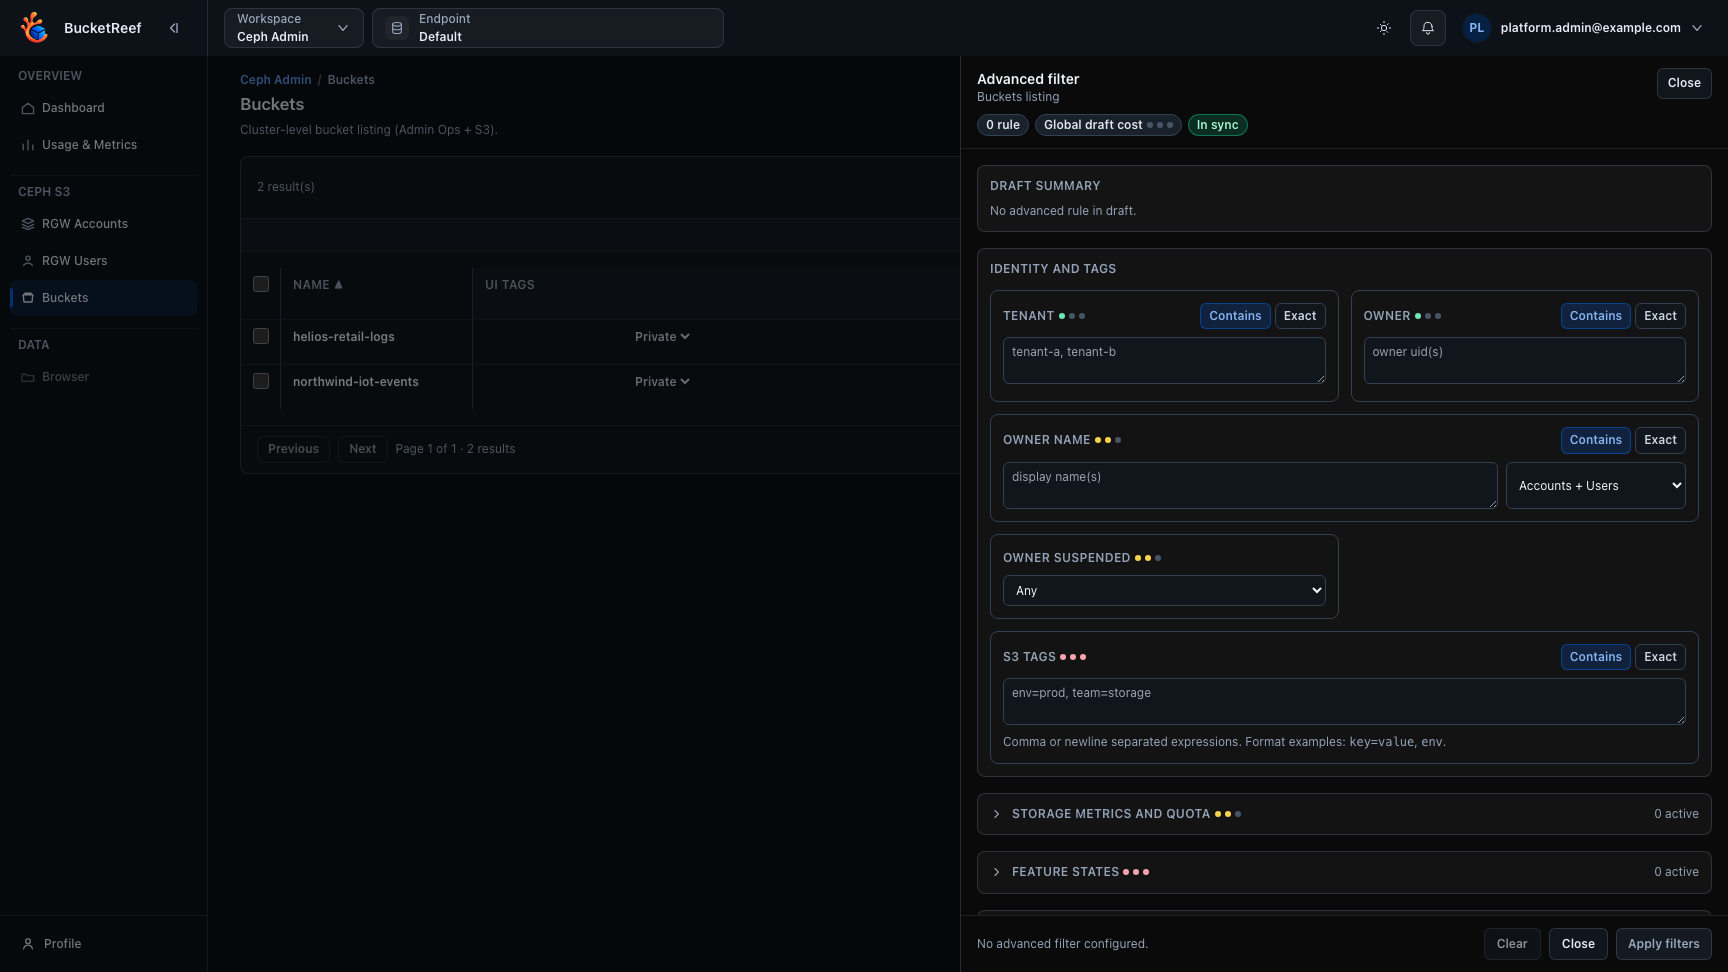Select Exact mode for Owner
1728x972 pixels.
pyautogui.click(x=1660, y=316)
